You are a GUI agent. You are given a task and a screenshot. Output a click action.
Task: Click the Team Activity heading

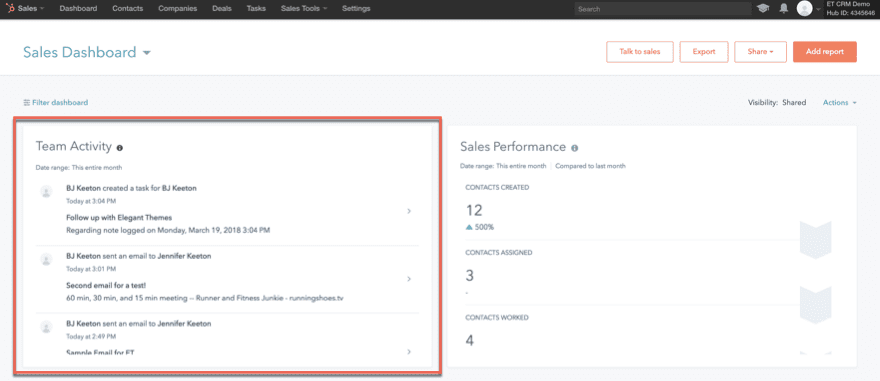click(74, 146)
